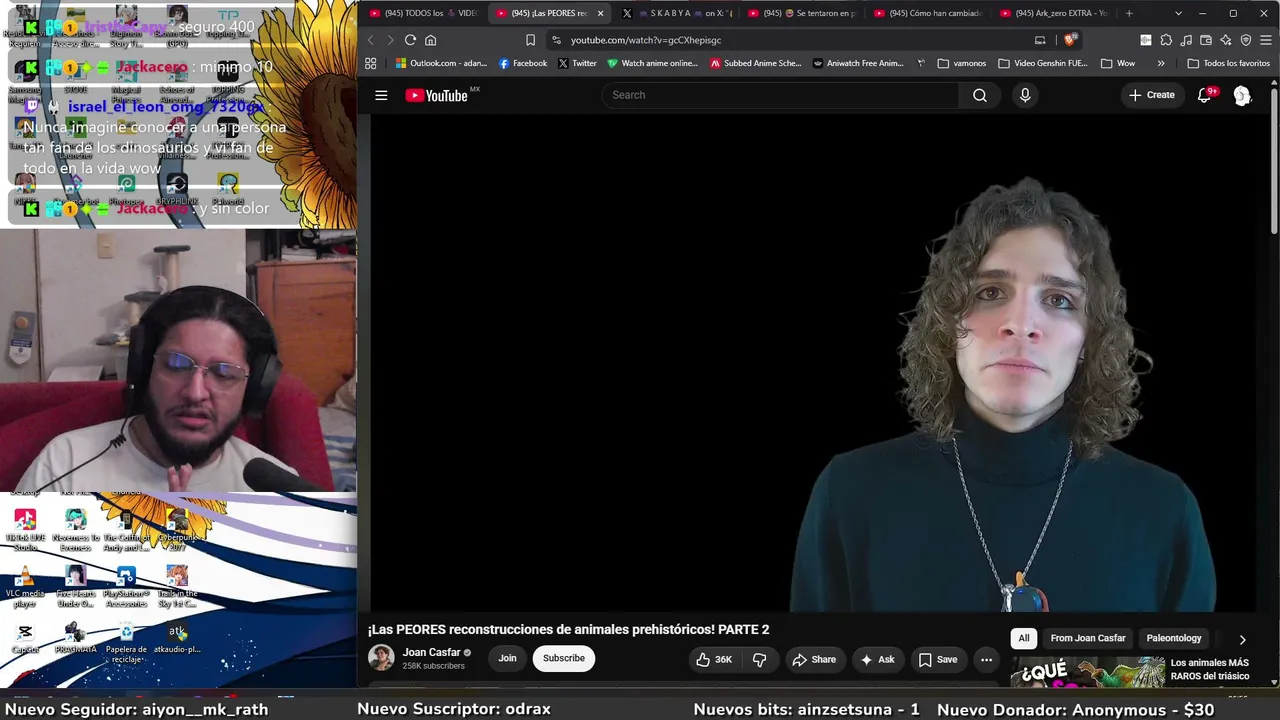This screenshot has height=720, width=1280.
Task: Open the browser extensions puzzle icon
Action: [1166, 40]
